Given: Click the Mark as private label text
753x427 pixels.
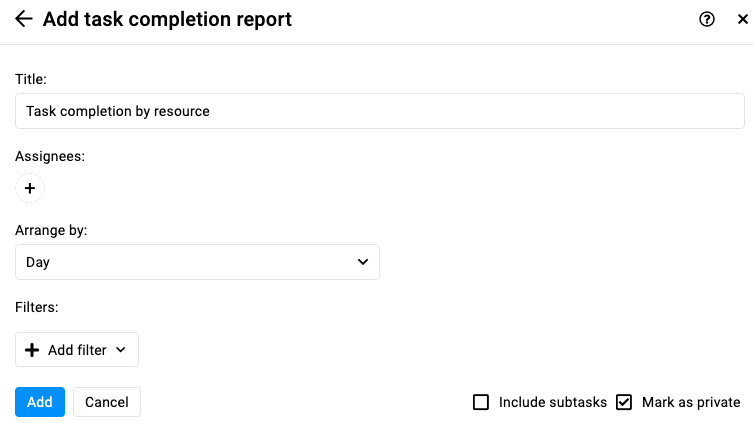Looking at the screenshot, I should point(691,402).
